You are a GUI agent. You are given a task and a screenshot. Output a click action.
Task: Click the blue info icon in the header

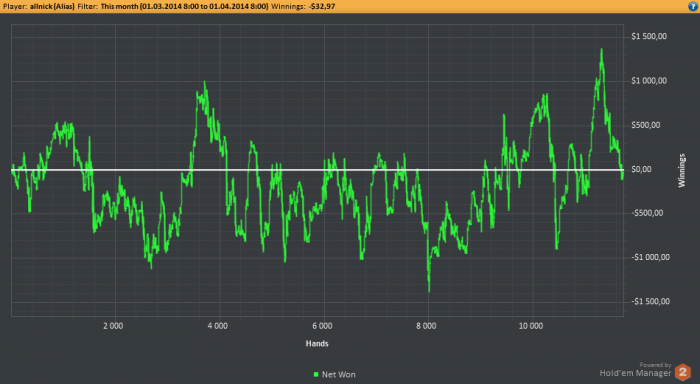(693, 6)
